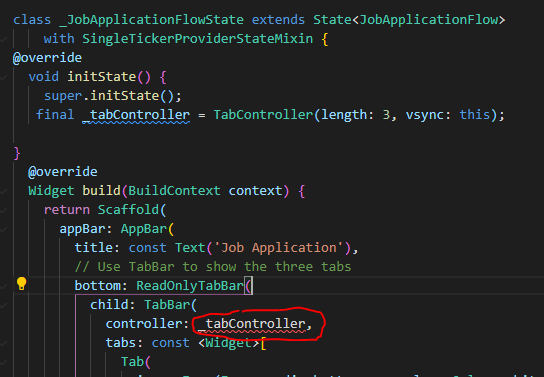
Task: Click the "context" parameter name
Action: (255, 191)
